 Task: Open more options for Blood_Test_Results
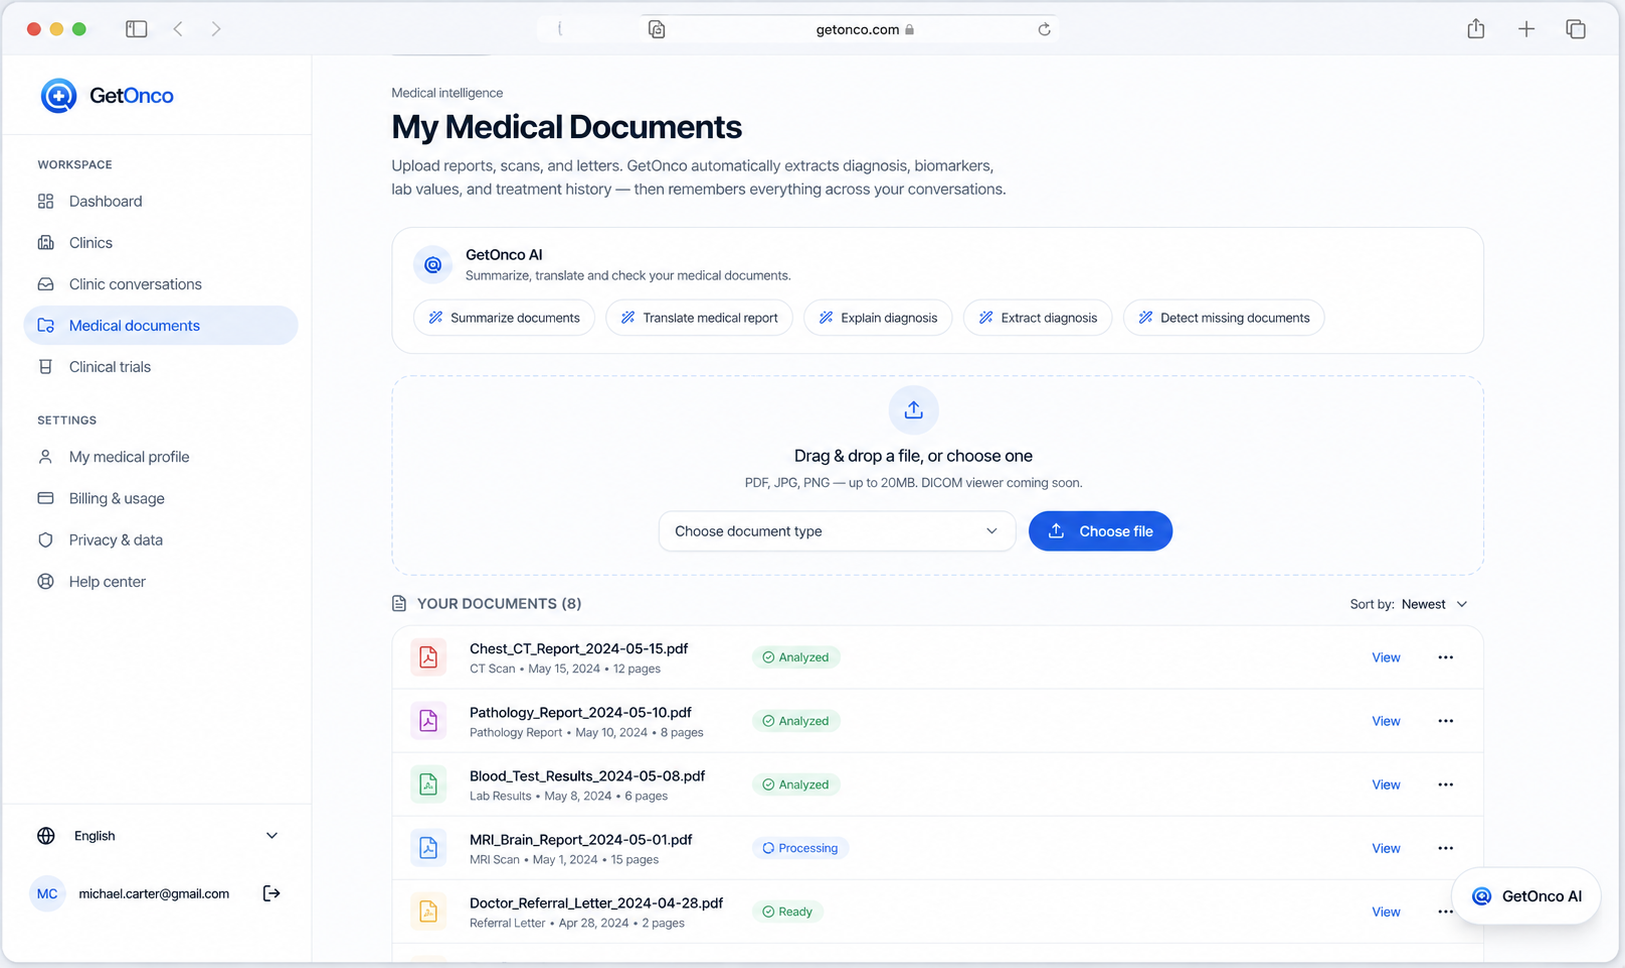tap(1446, 785)
